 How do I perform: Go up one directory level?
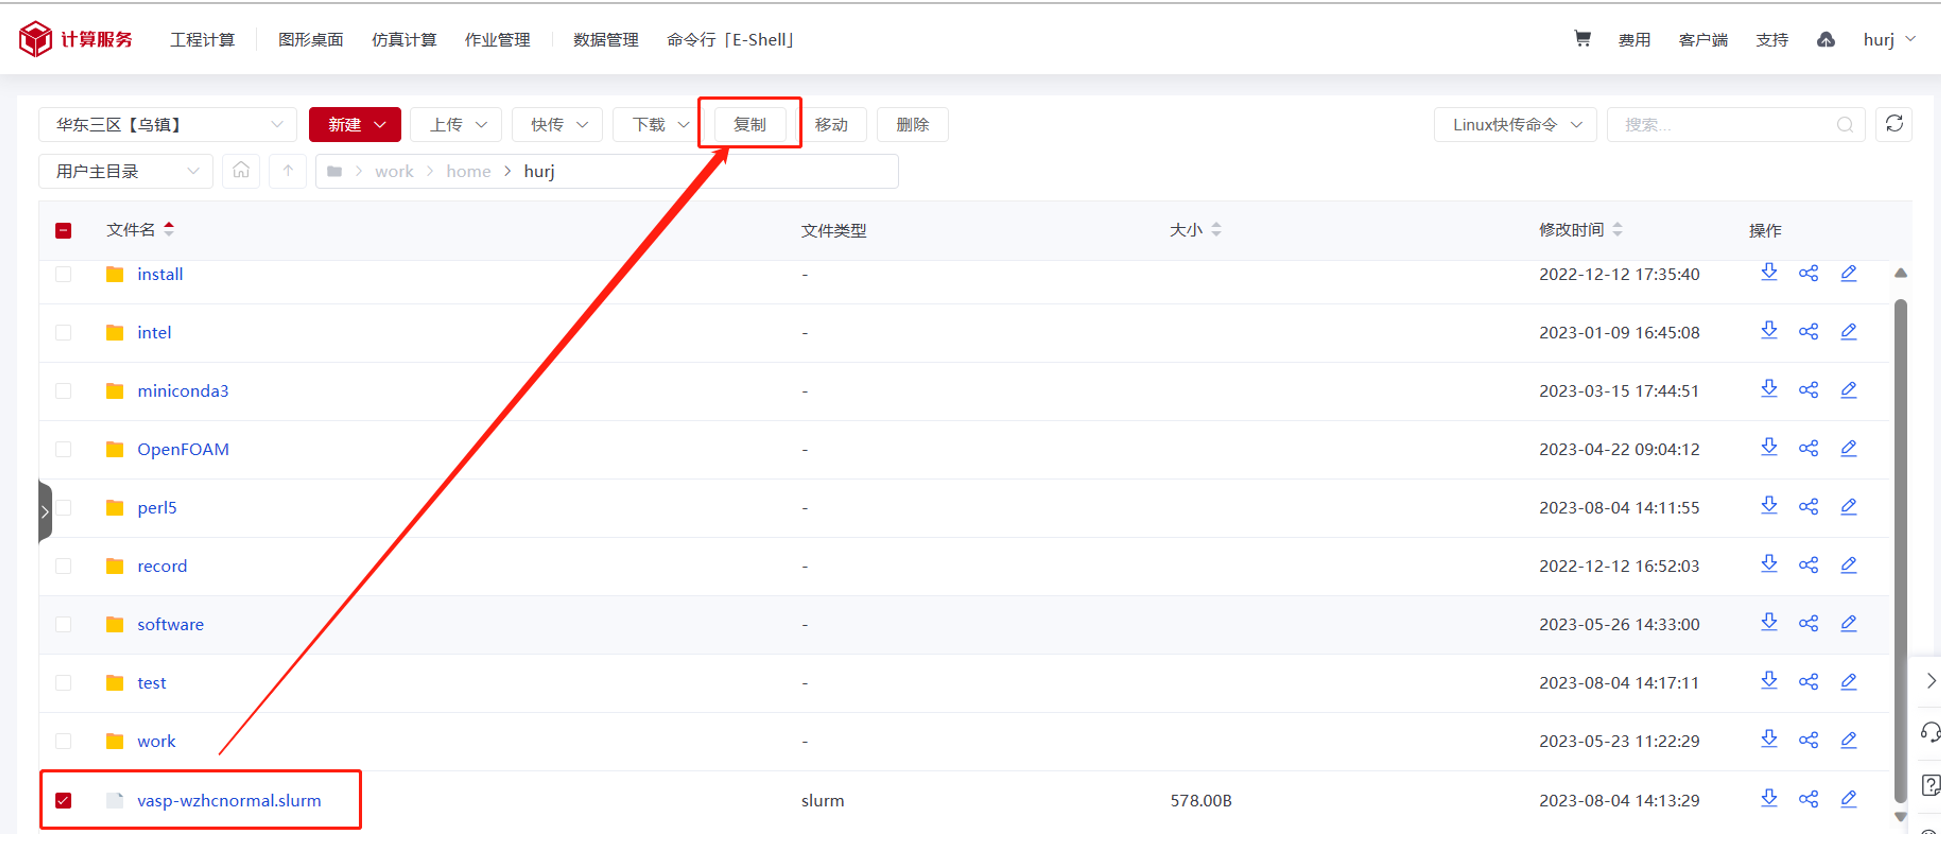coord(288,171)
